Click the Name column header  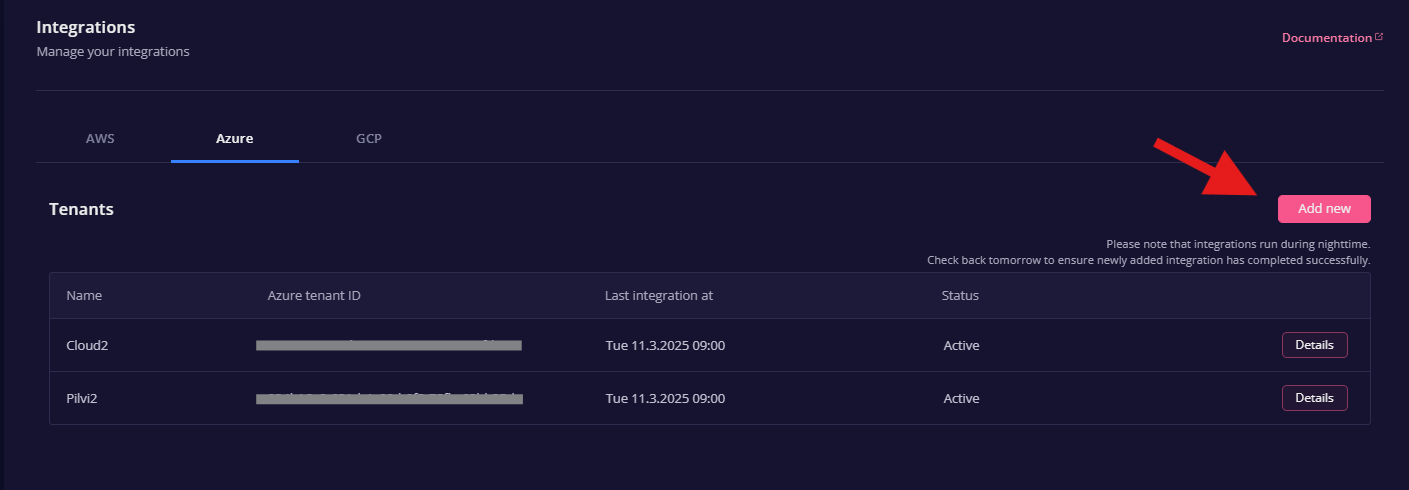click(x=84, y=296)
